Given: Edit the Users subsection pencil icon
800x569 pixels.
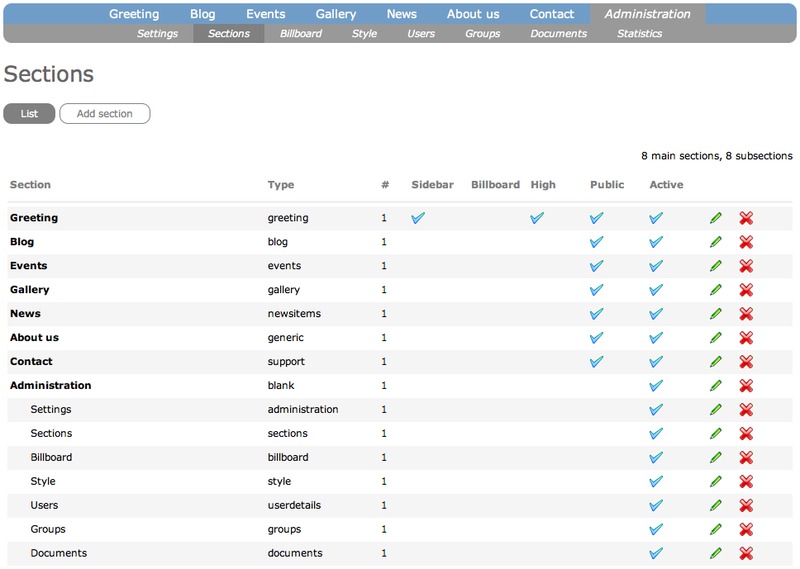Looking at the screenshot, I should coord(715,506).
